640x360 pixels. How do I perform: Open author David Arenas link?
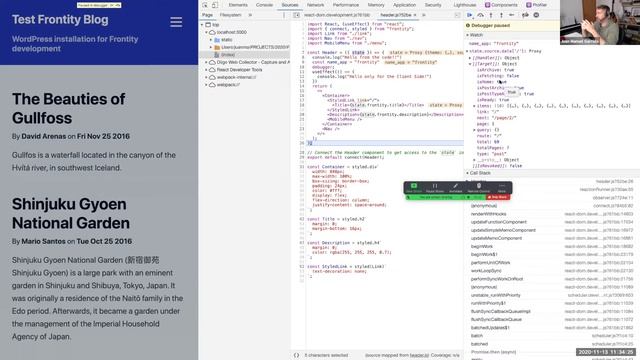click(x=44, y=136)
